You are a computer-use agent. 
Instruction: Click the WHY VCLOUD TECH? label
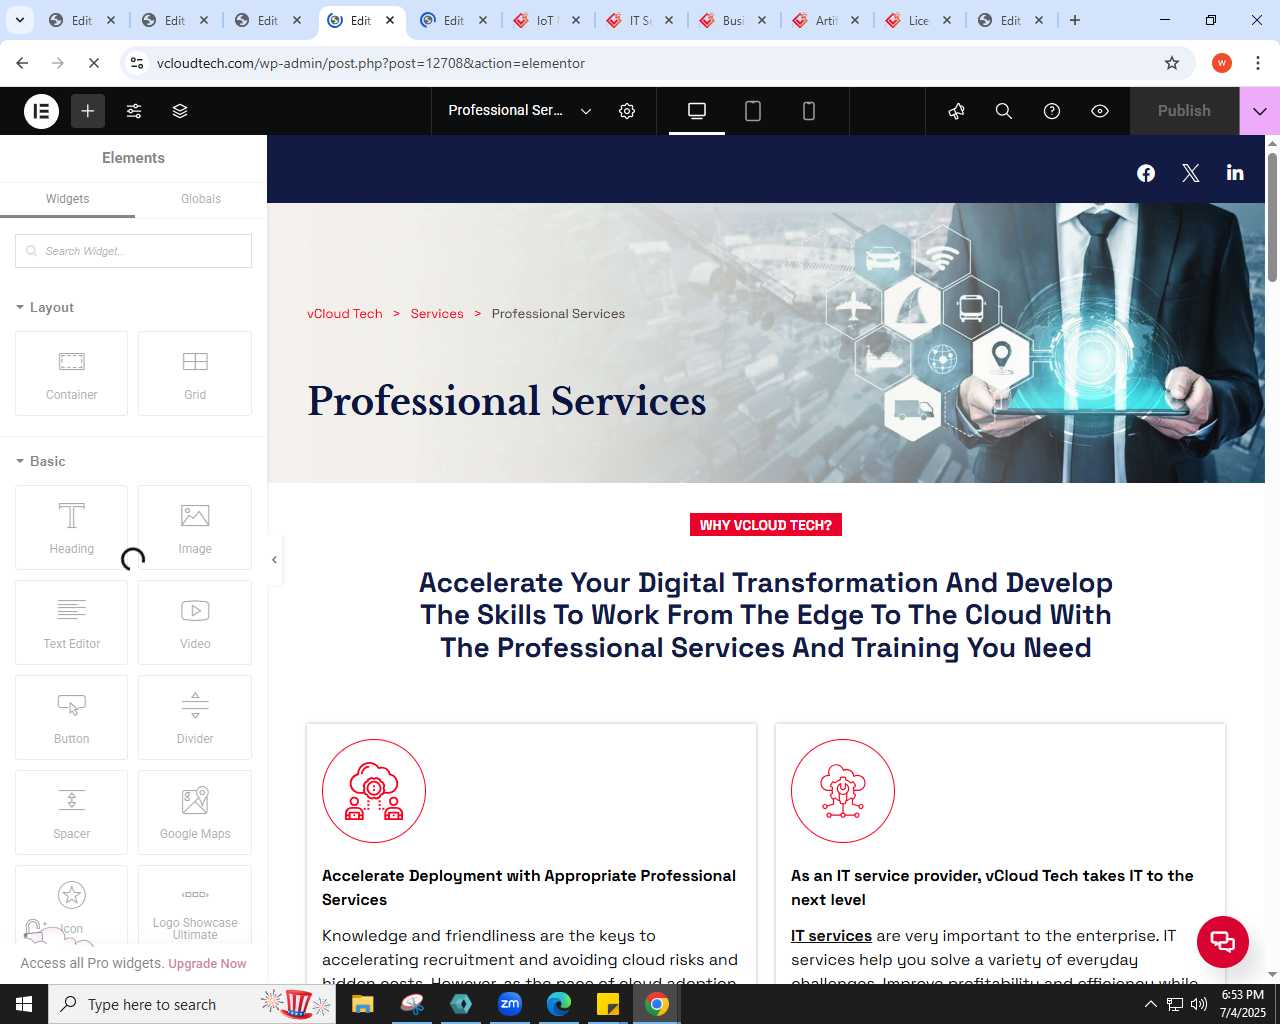click(x=766, y=525)
